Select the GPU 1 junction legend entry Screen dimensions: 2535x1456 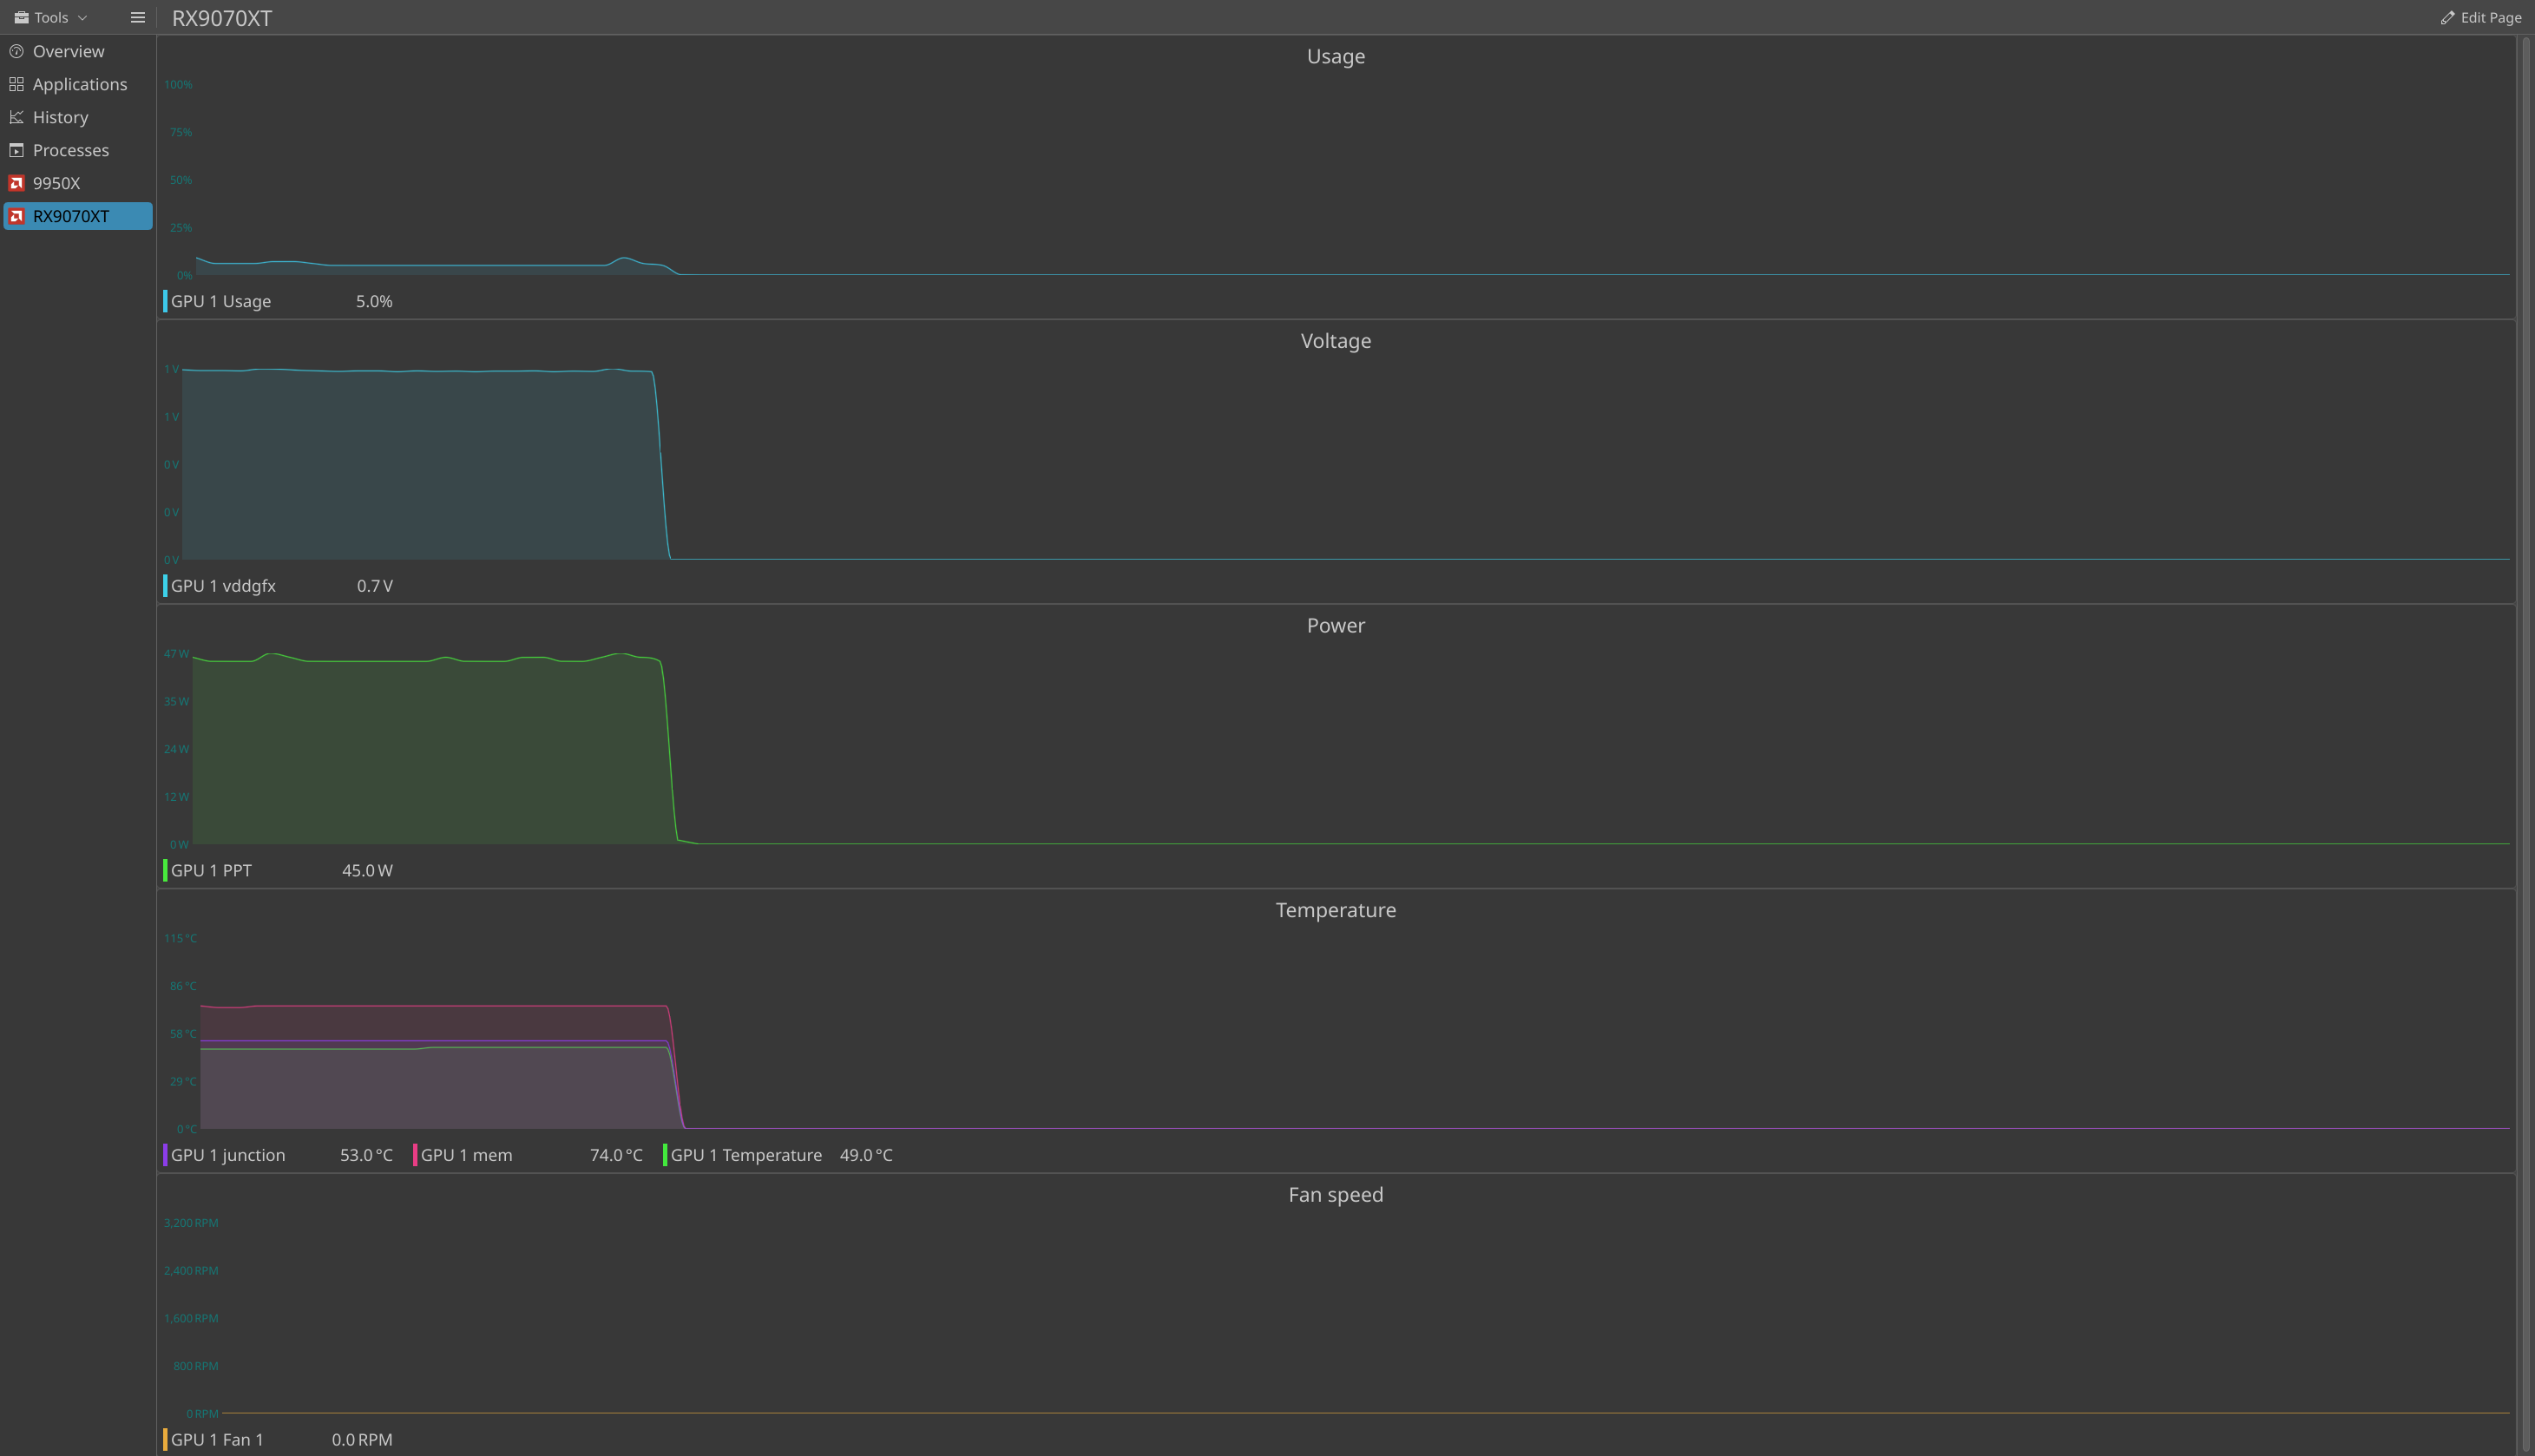point(228,1155)
